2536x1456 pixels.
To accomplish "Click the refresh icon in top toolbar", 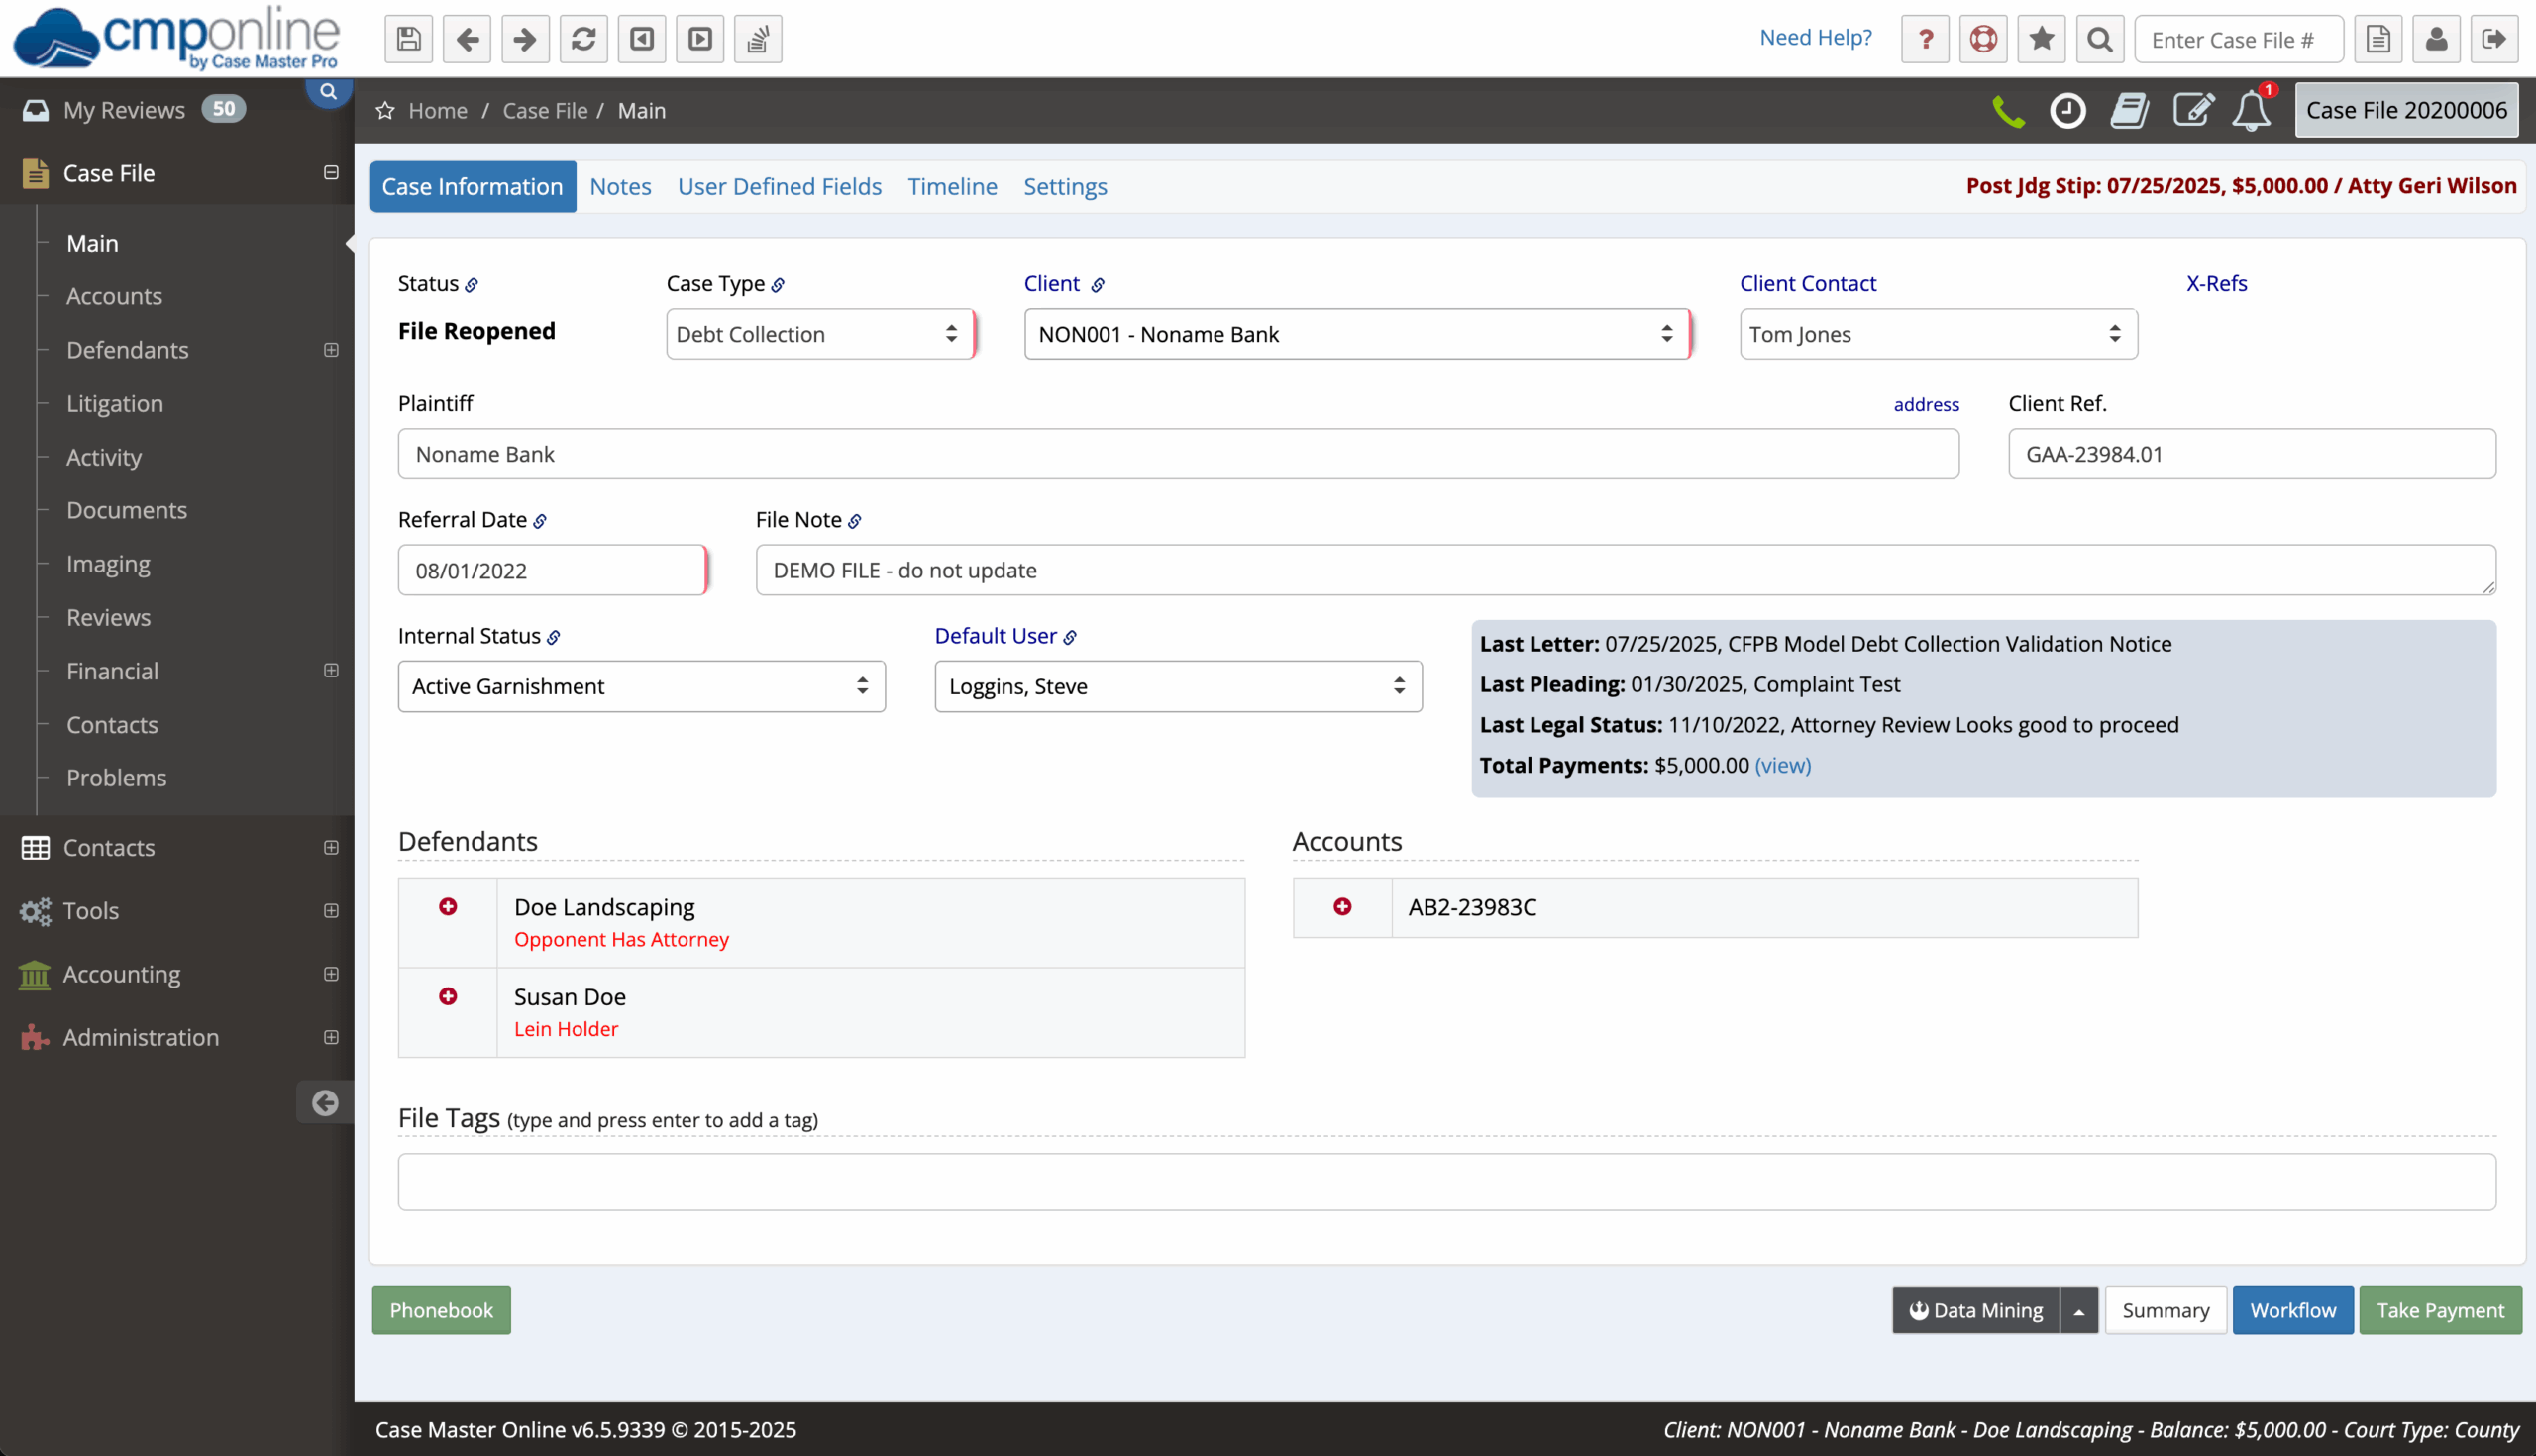I will tap(583, 39).
